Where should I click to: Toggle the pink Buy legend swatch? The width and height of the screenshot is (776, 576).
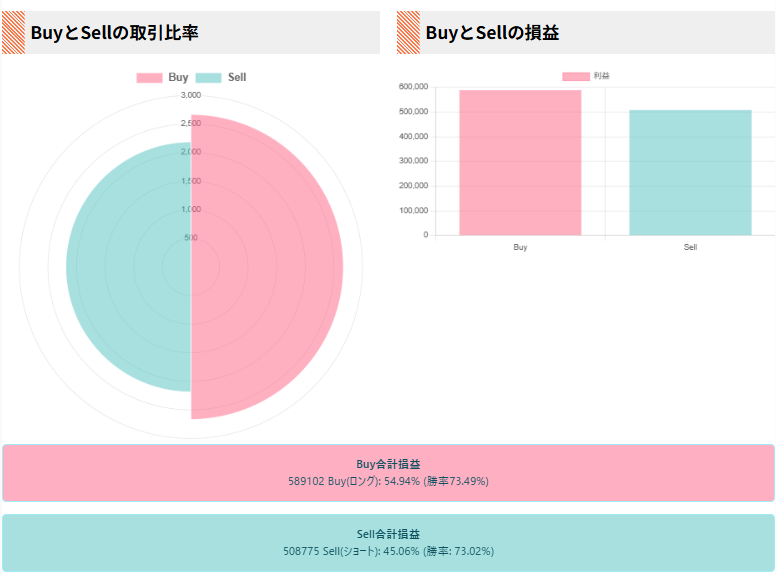pos(149,78)
